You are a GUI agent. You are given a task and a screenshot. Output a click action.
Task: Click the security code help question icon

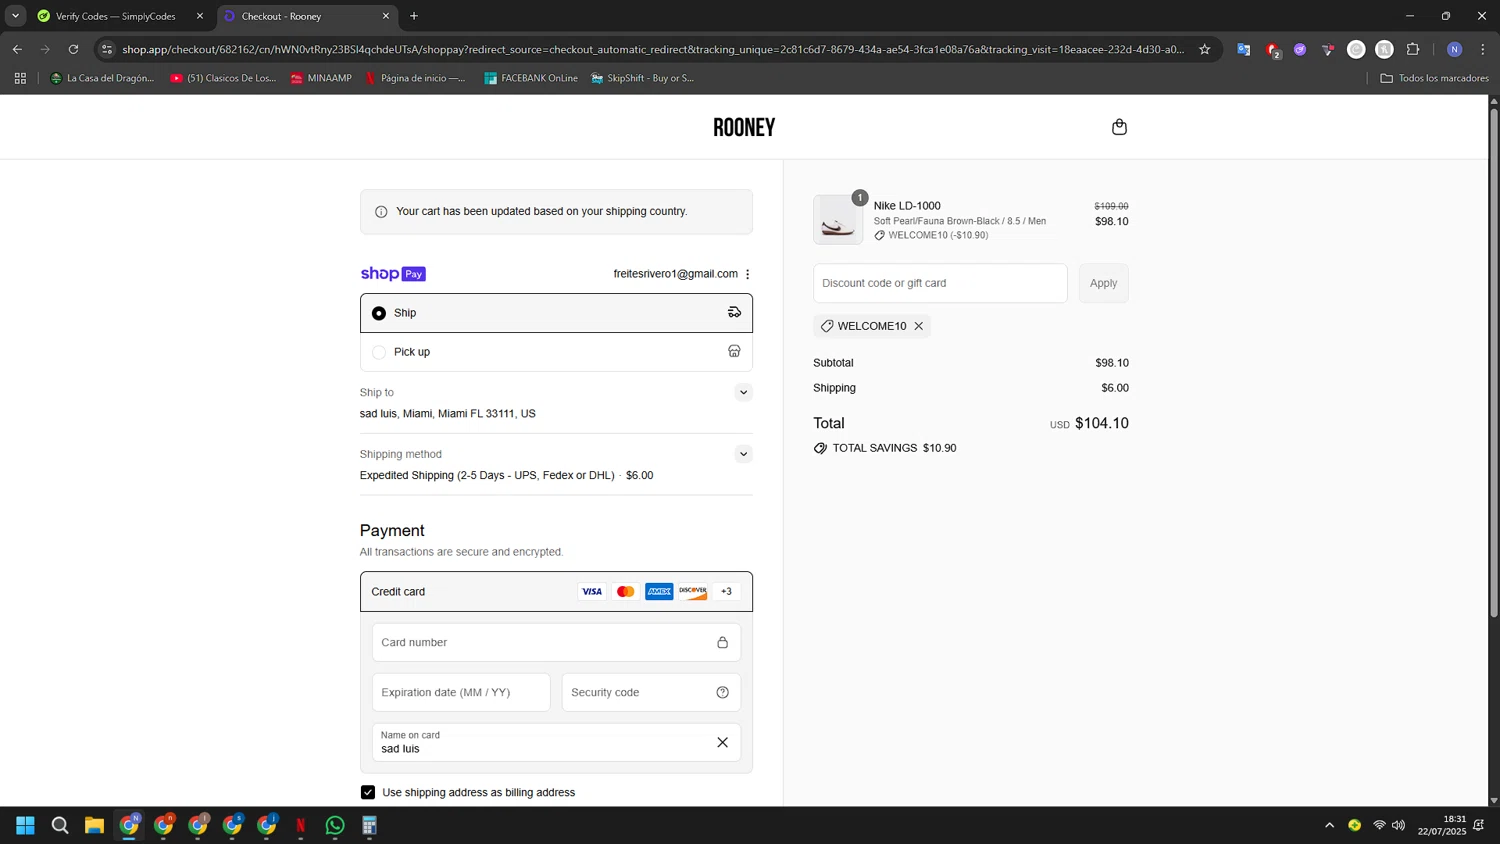click(722, 692)
